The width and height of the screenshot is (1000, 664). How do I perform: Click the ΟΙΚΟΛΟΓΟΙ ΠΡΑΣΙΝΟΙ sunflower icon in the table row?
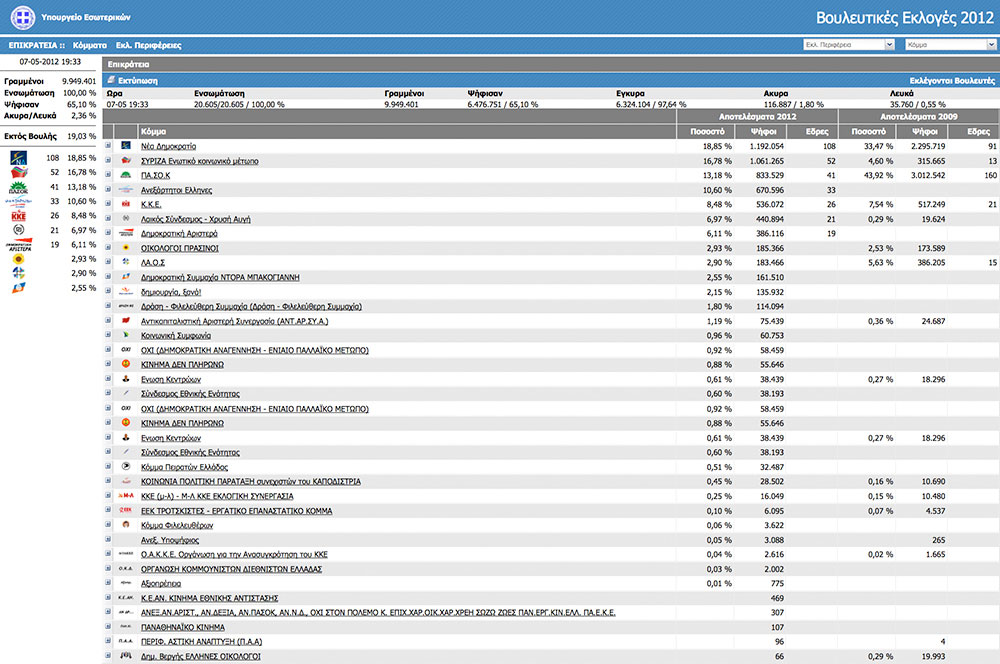(126, 248)
